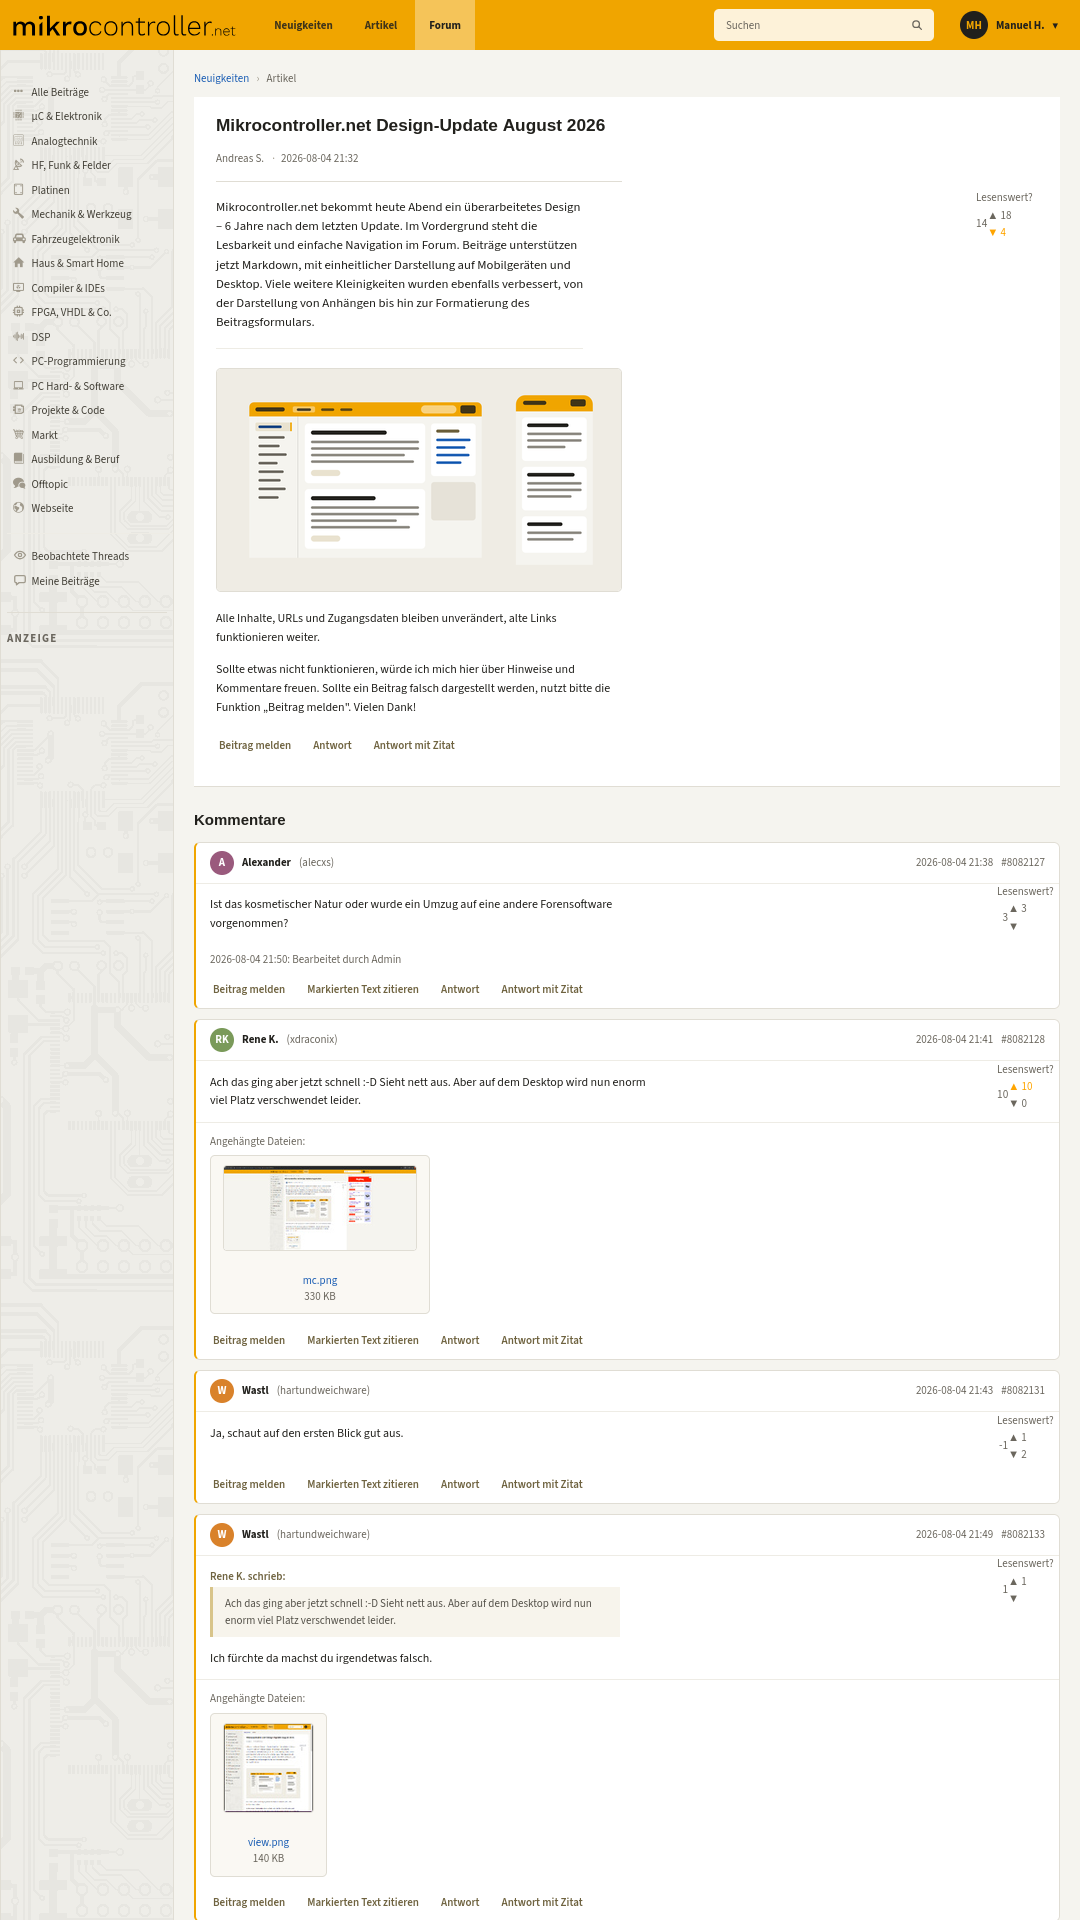The image size is (1080, 1920).
Task: Click the Markt shopping cart icon
Action: [18, 435]
